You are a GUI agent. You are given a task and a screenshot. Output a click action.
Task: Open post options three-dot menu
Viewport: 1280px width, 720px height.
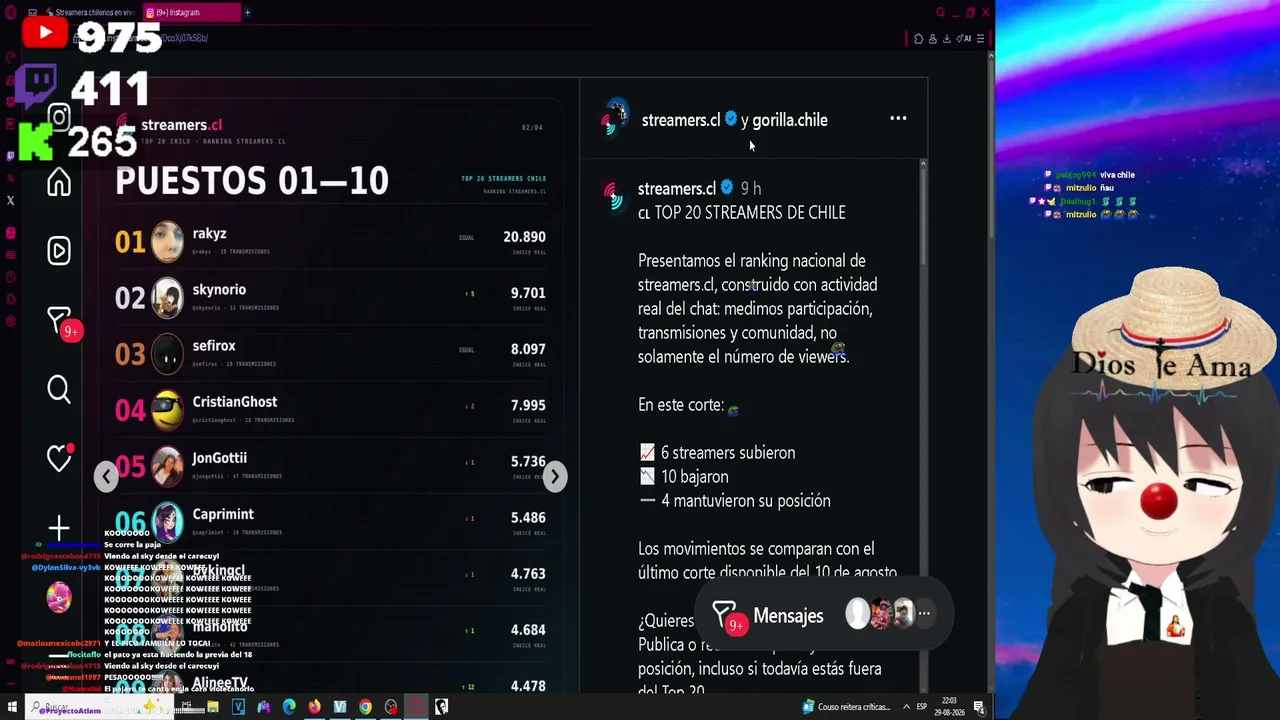(898, 119)
